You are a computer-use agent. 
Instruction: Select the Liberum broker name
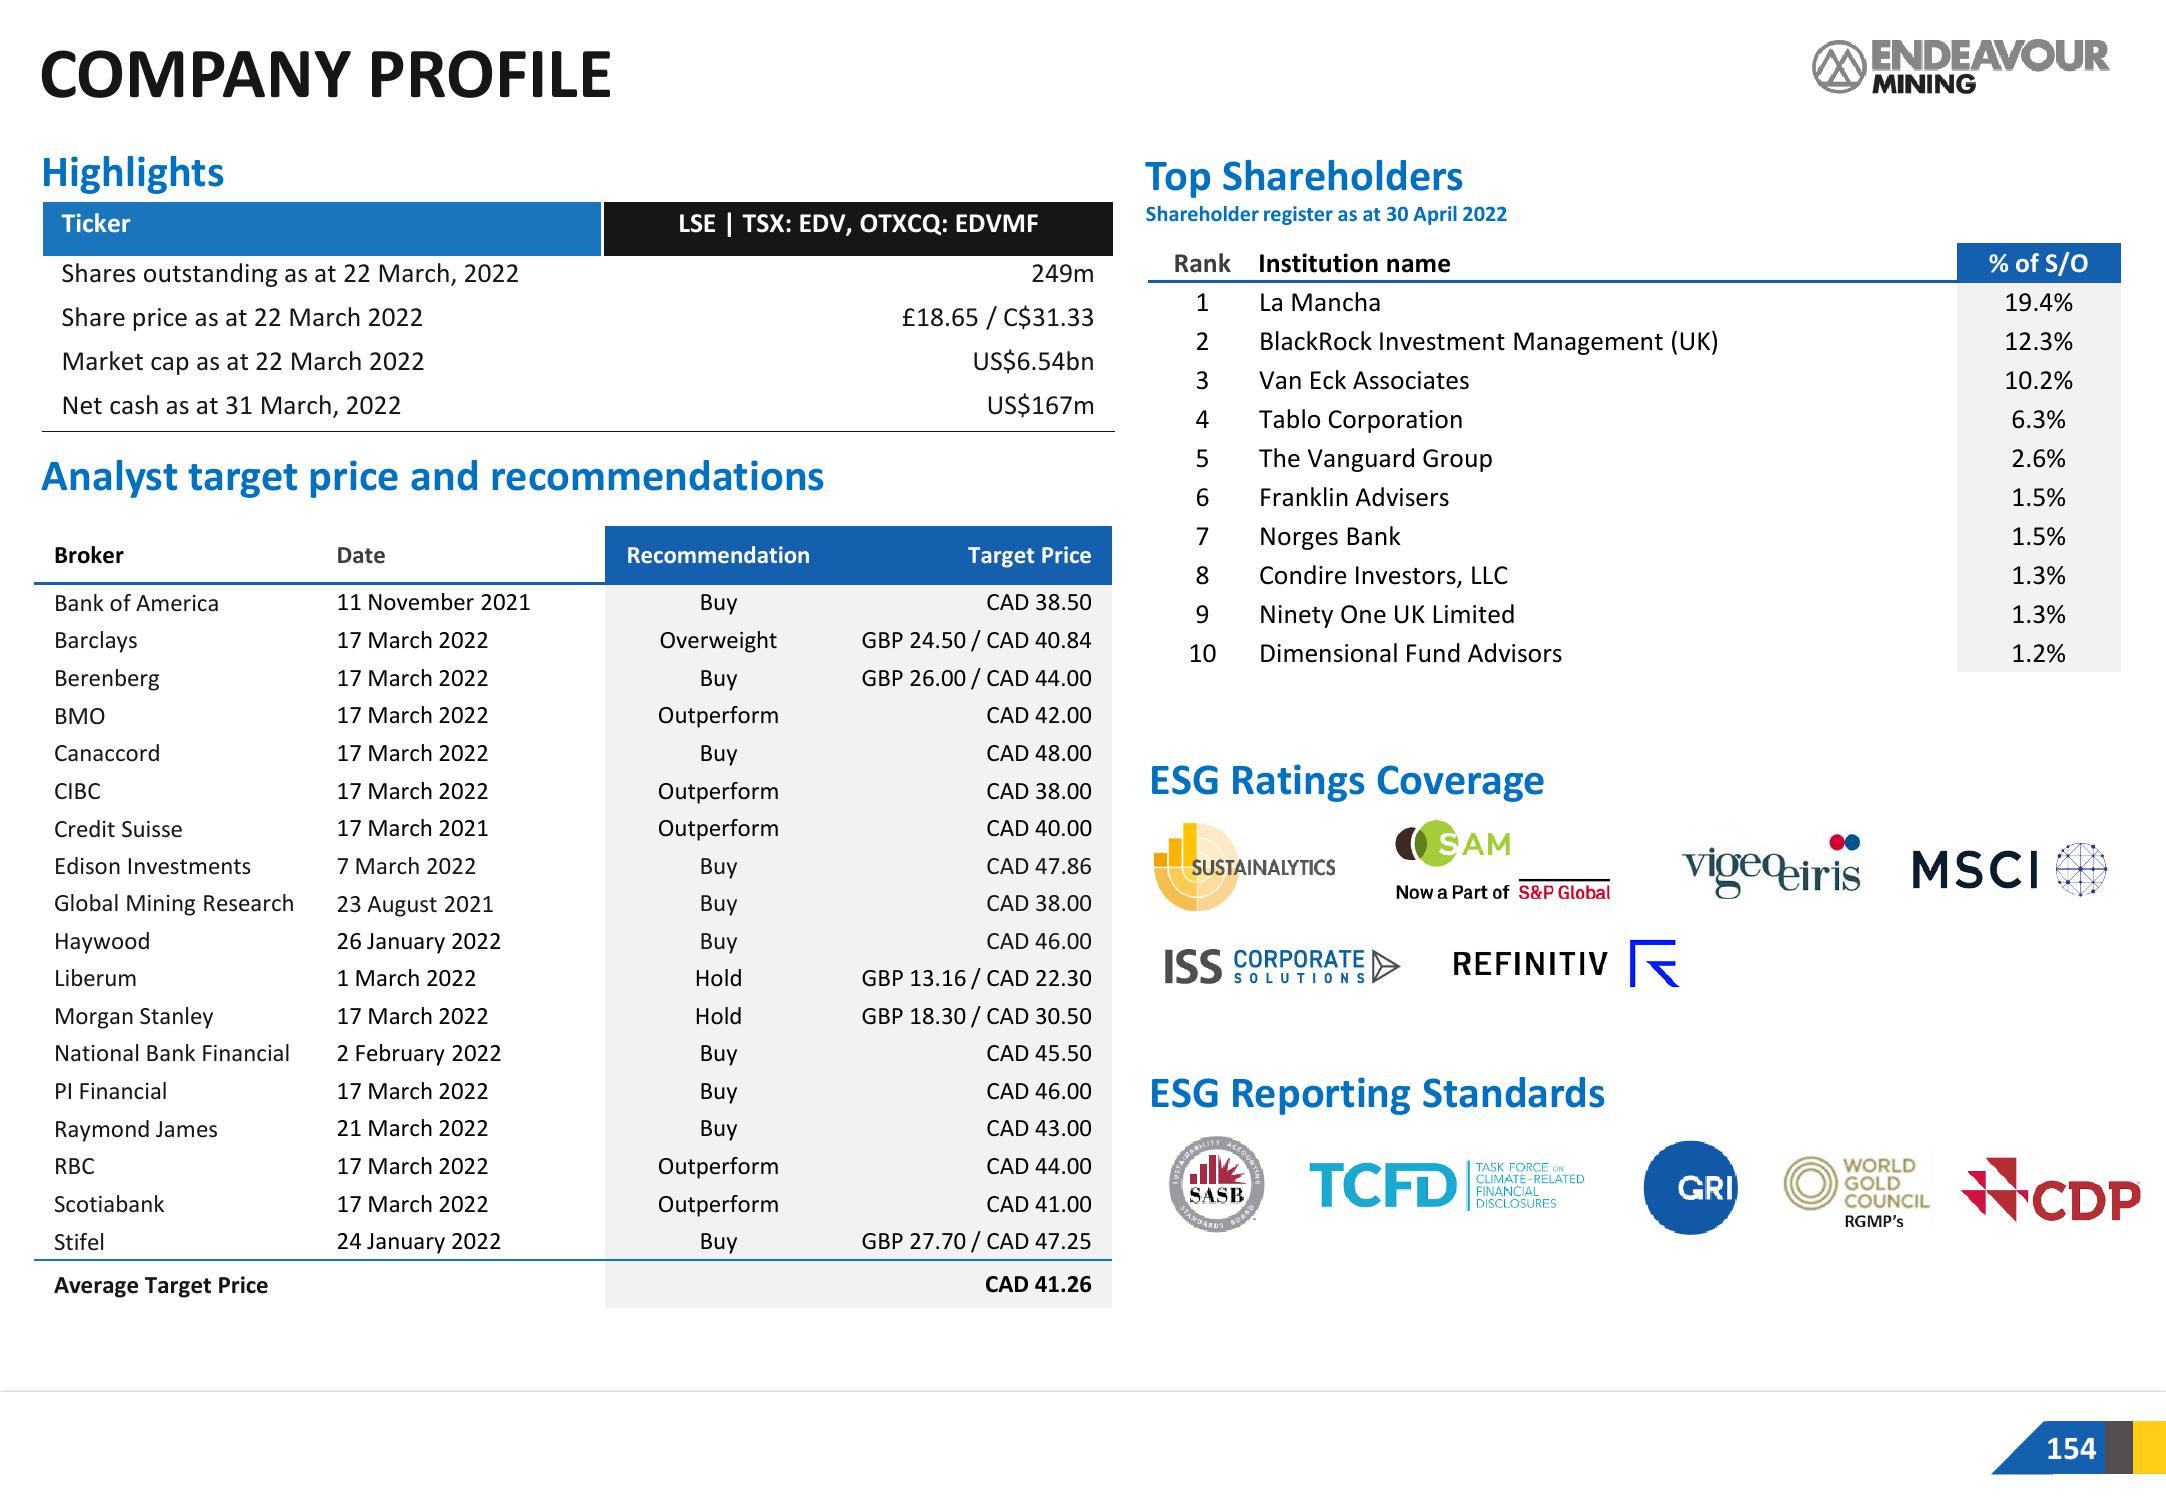tap(95, 978)
